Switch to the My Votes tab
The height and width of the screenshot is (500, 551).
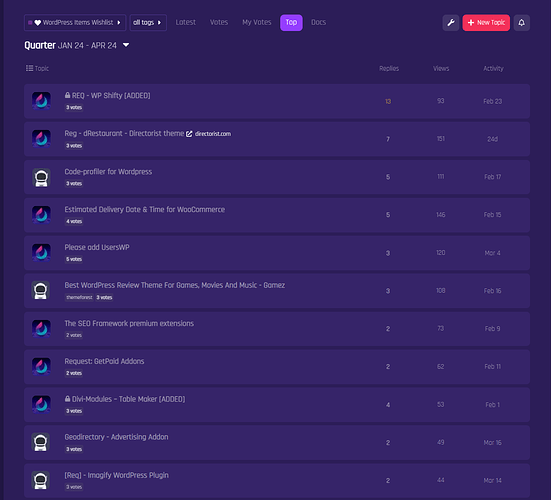click(257, 22)
